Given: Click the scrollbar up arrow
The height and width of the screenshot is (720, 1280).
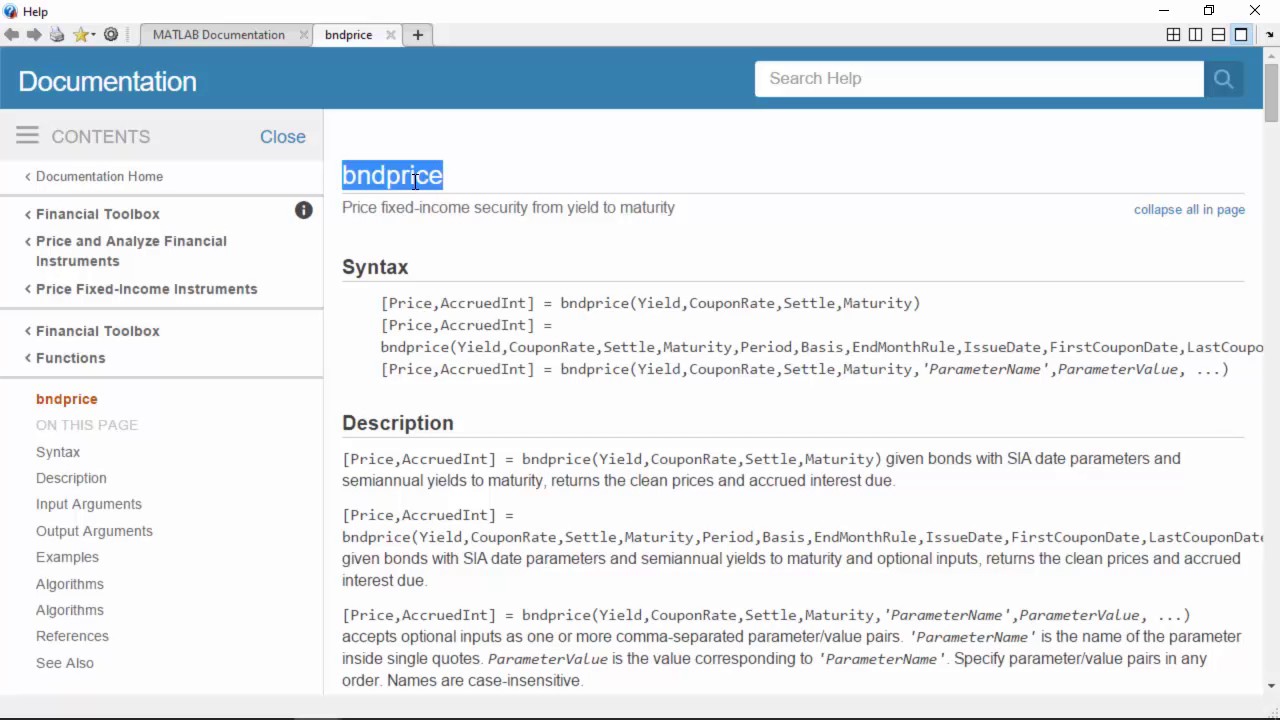Looking at the screenshot, I should click(1271, 55).
